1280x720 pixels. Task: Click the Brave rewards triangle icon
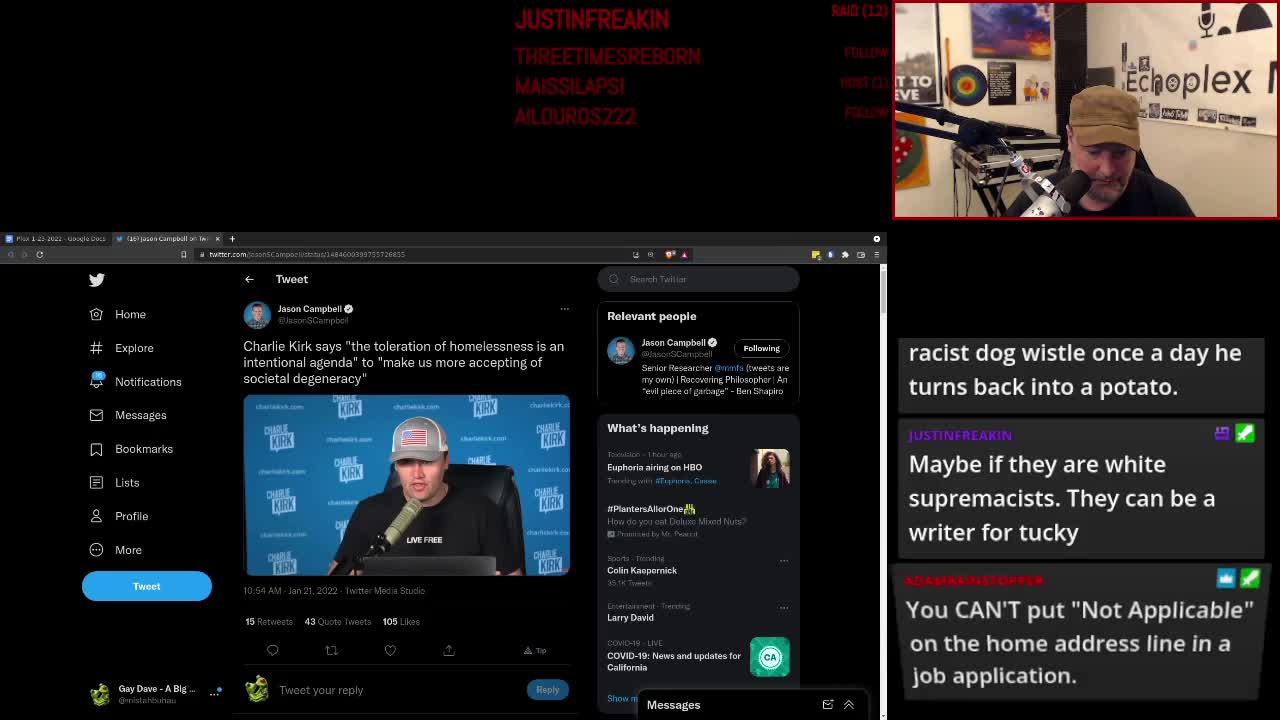pyautogui.click(x=684, y=255)
